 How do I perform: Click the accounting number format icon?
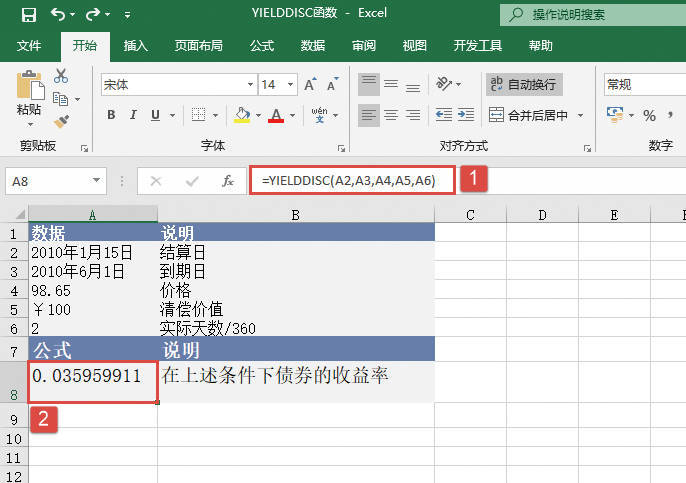(615, 115)
